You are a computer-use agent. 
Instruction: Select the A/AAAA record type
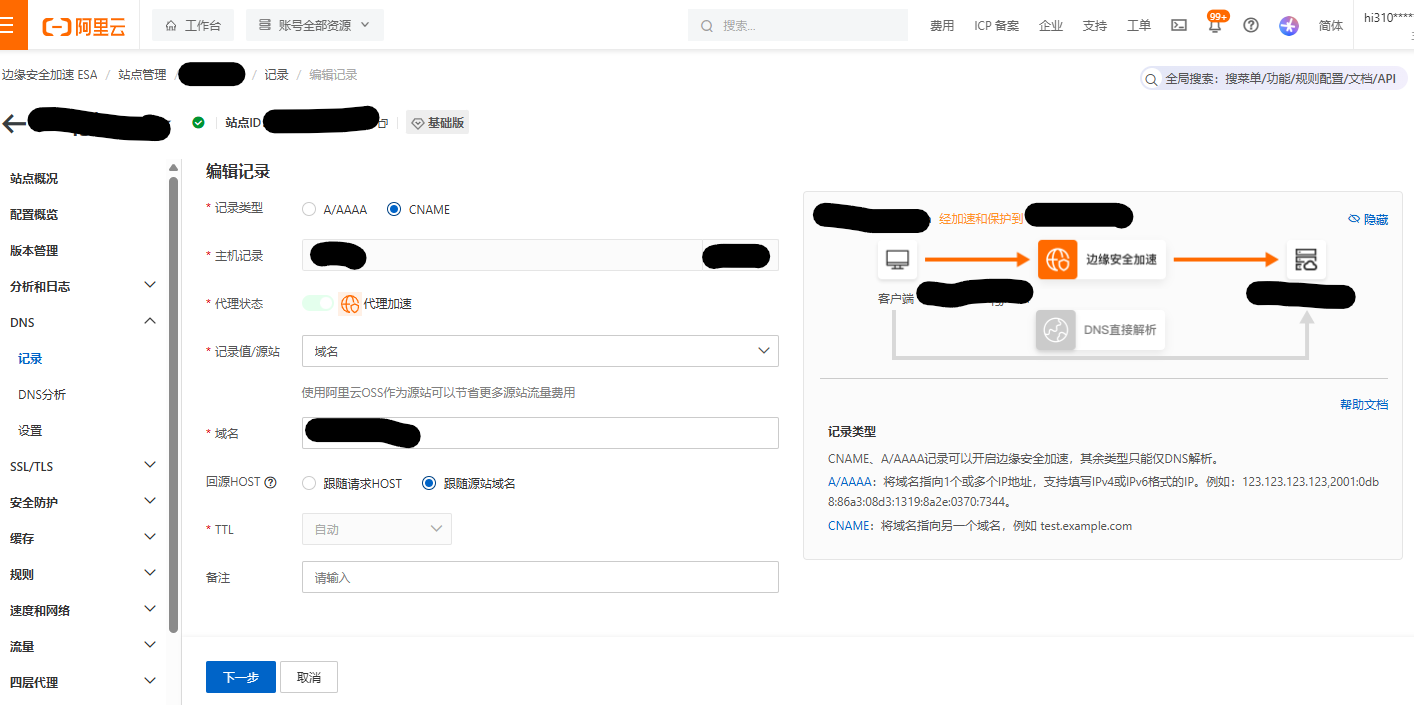(309, 210)
